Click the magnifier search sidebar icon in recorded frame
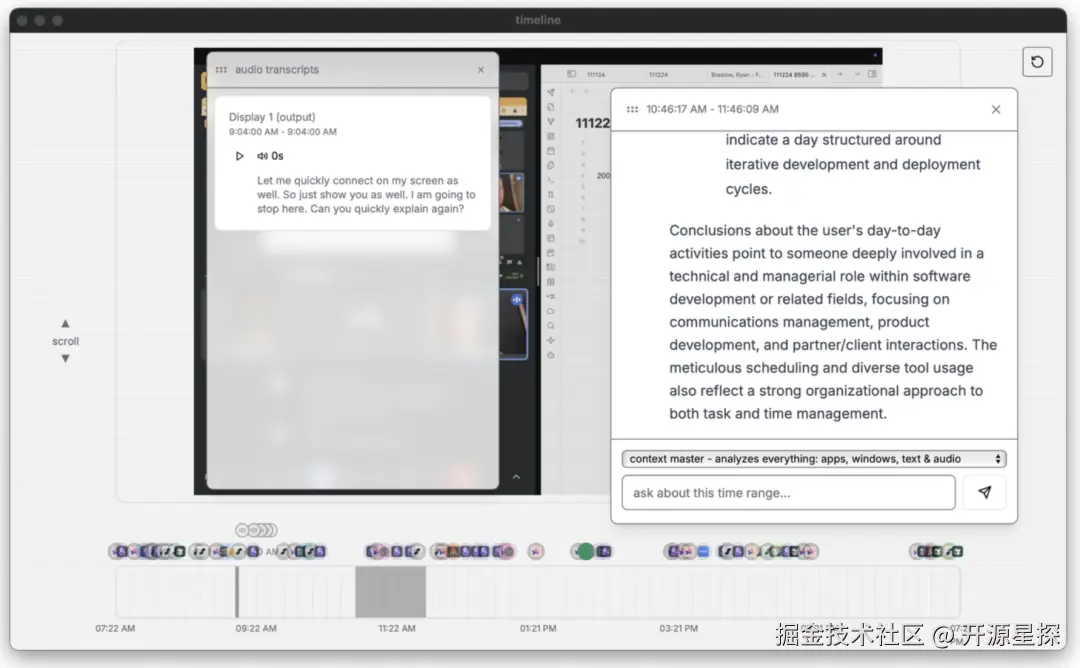Screen dimensions: 1080x668 point(550,326)
